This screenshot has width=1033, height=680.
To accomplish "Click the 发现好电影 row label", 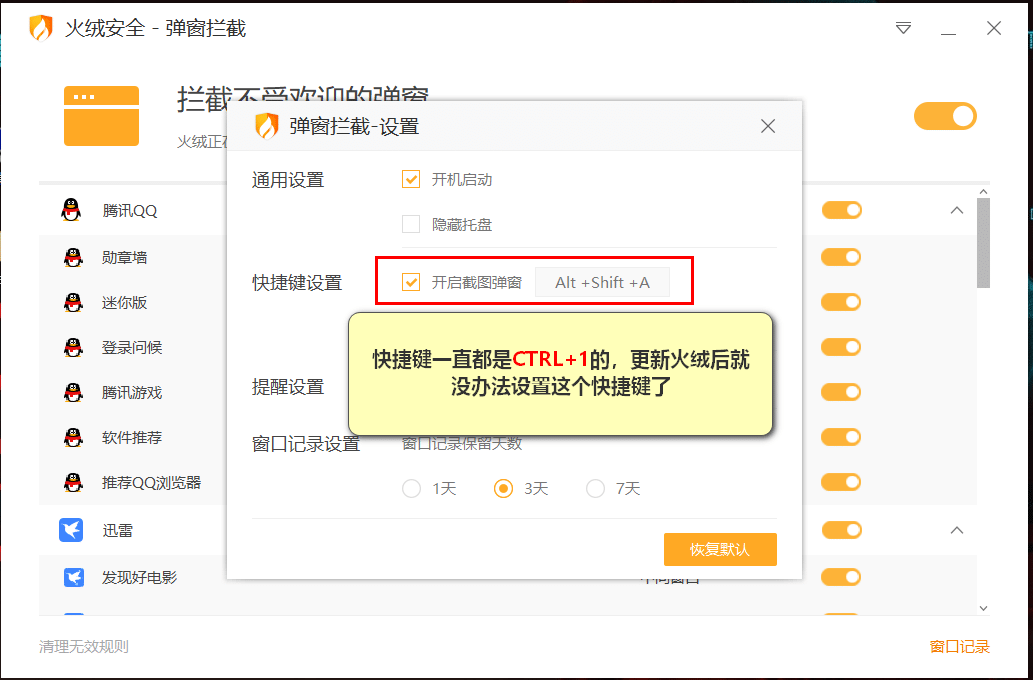I will point(140,578).
